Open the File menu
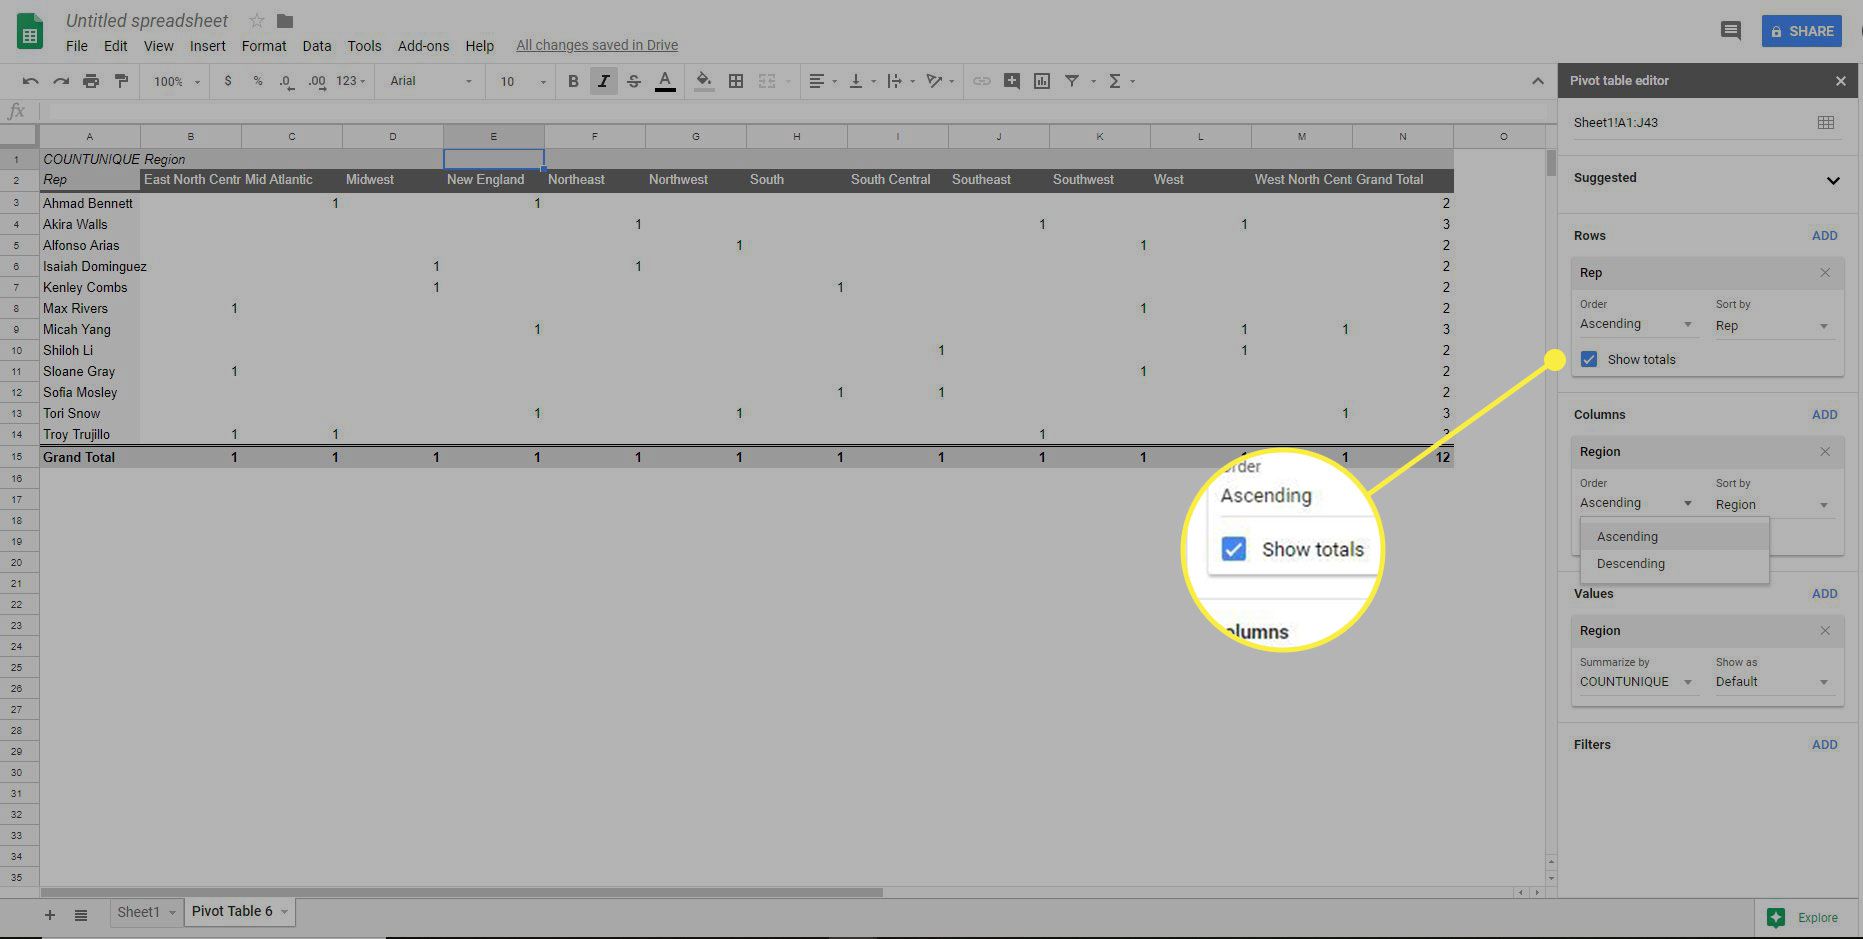The image size is (1863, 939). coord(77,45)
